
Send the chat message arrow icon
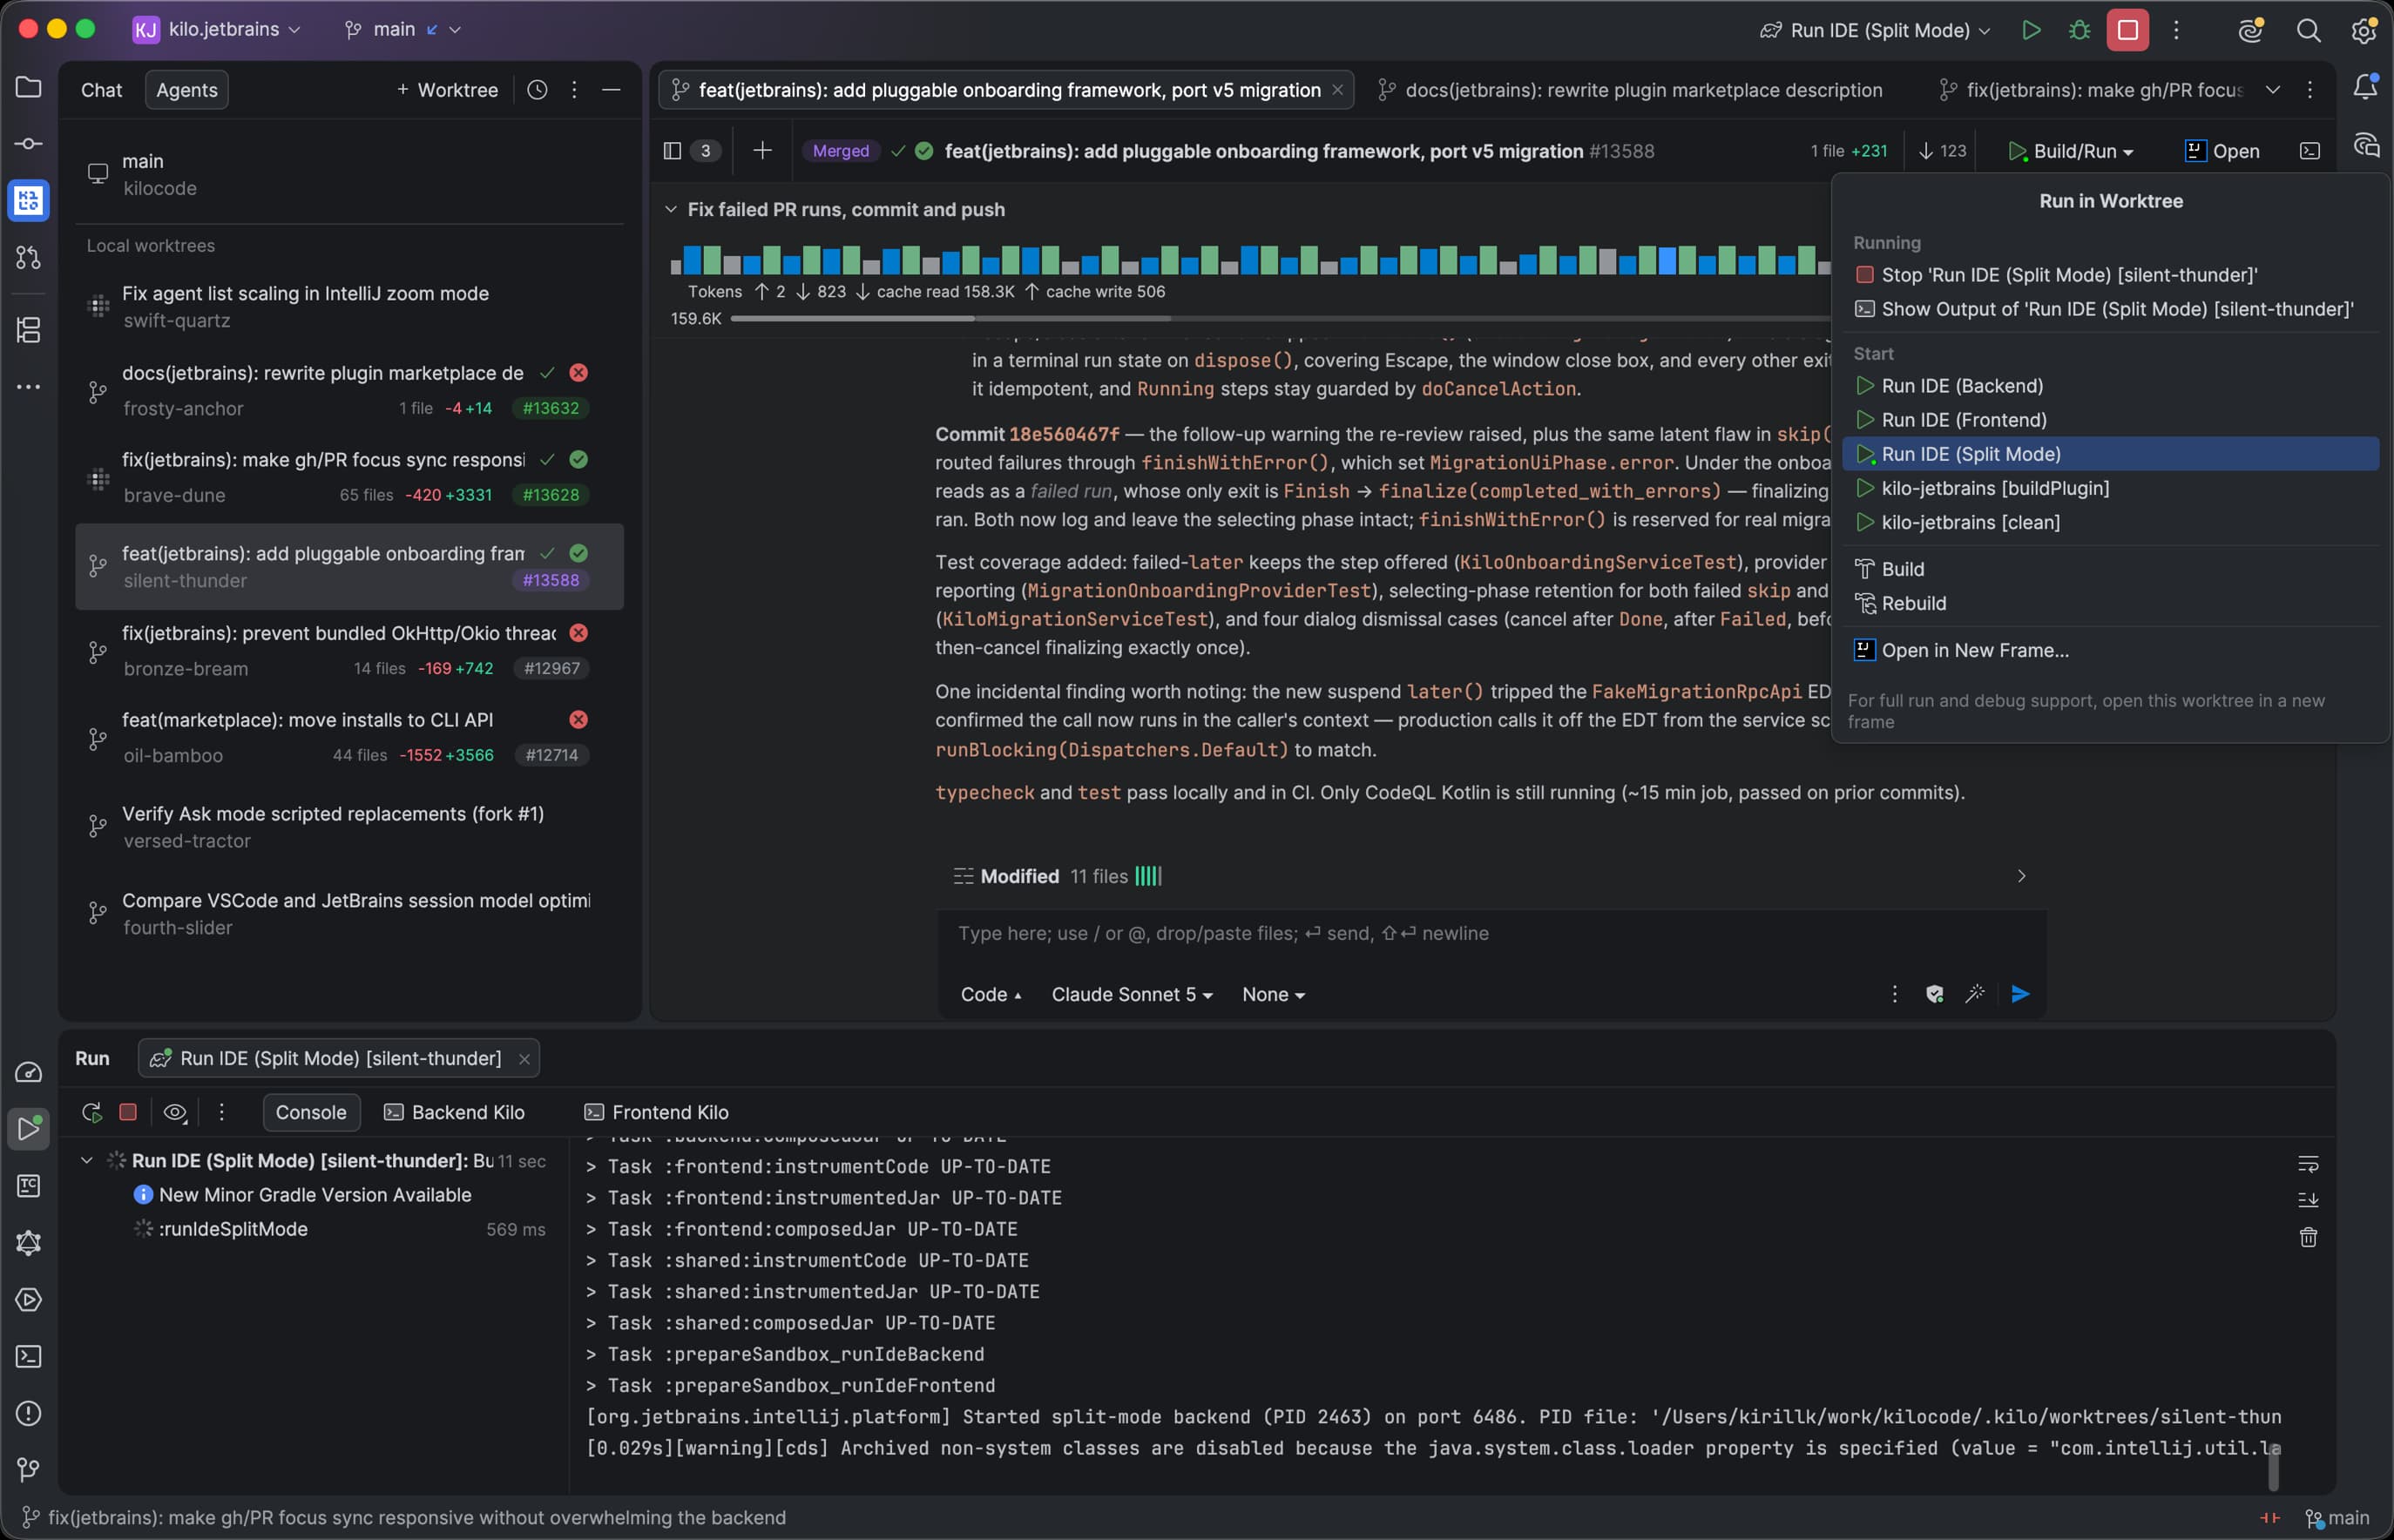[2020, 994]
